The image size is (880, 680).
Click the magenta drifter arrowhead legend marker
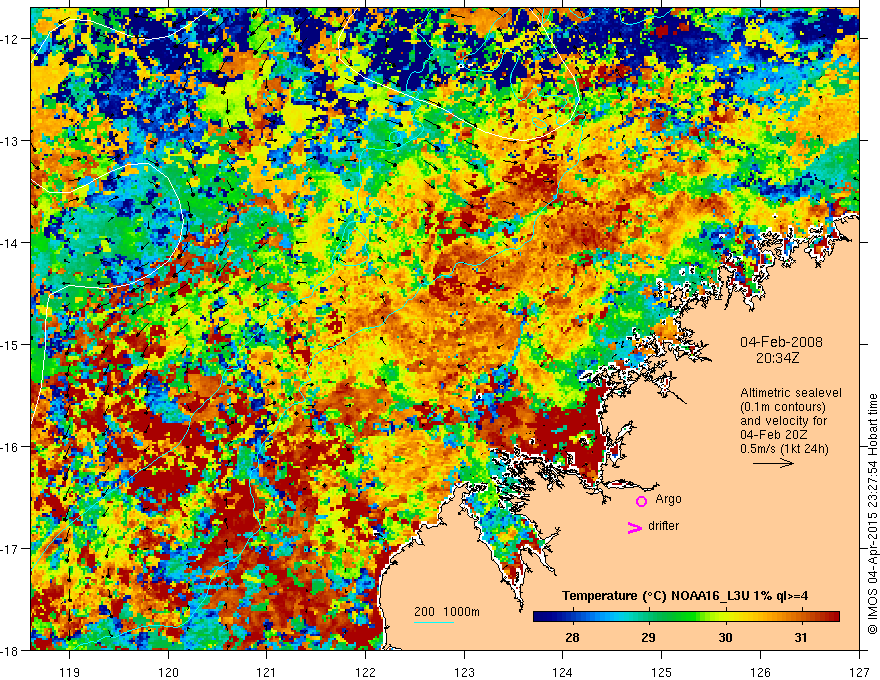[x=634, y=527]
